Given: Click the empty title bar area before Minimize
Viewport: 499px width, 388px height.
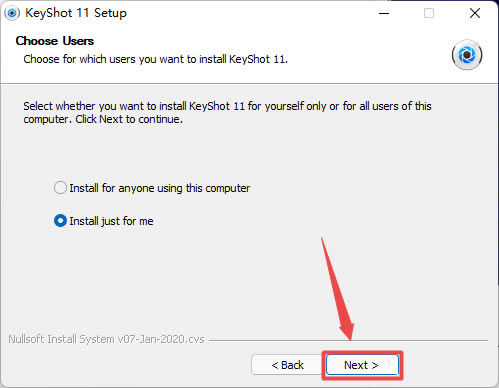Looking at the screenshot, I should pos(250,13).
